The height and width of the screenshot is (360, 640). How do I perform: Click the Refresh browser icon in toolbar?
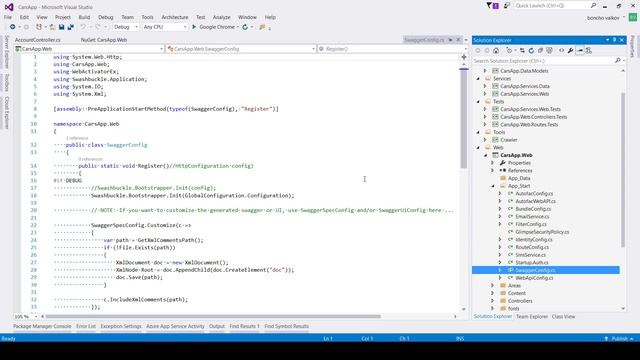coord(245,27)
